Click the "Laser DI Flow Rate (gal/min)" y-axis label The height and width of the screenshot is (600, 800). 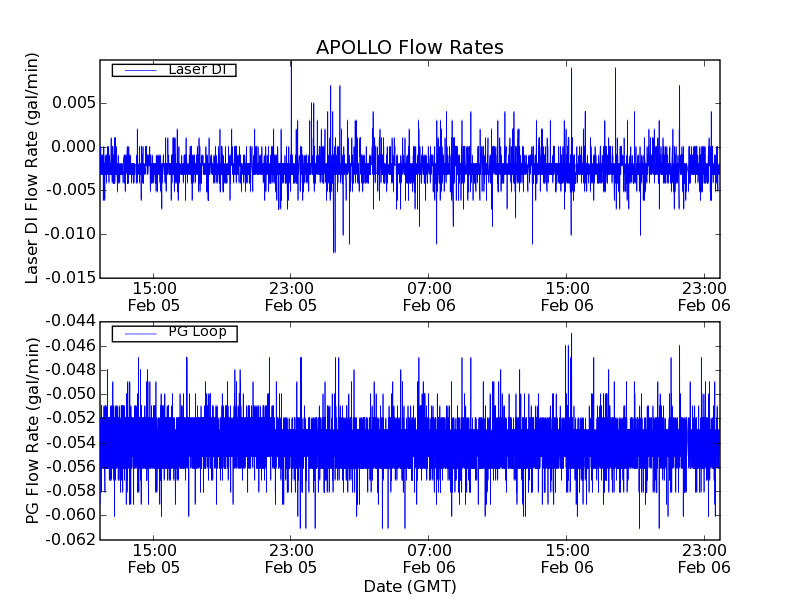coord(33,168)
